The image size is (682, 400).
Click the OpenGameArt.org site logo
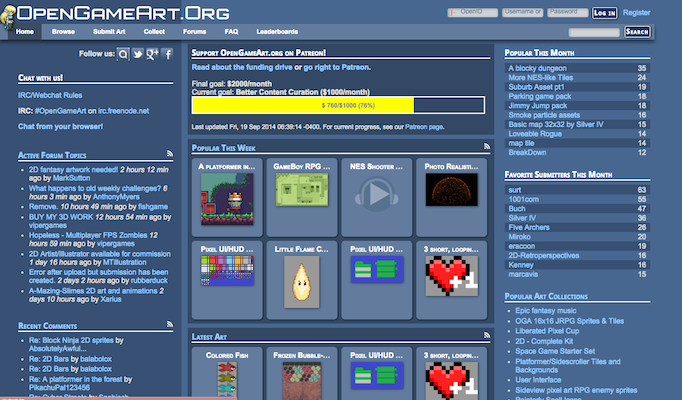point(115,14)
